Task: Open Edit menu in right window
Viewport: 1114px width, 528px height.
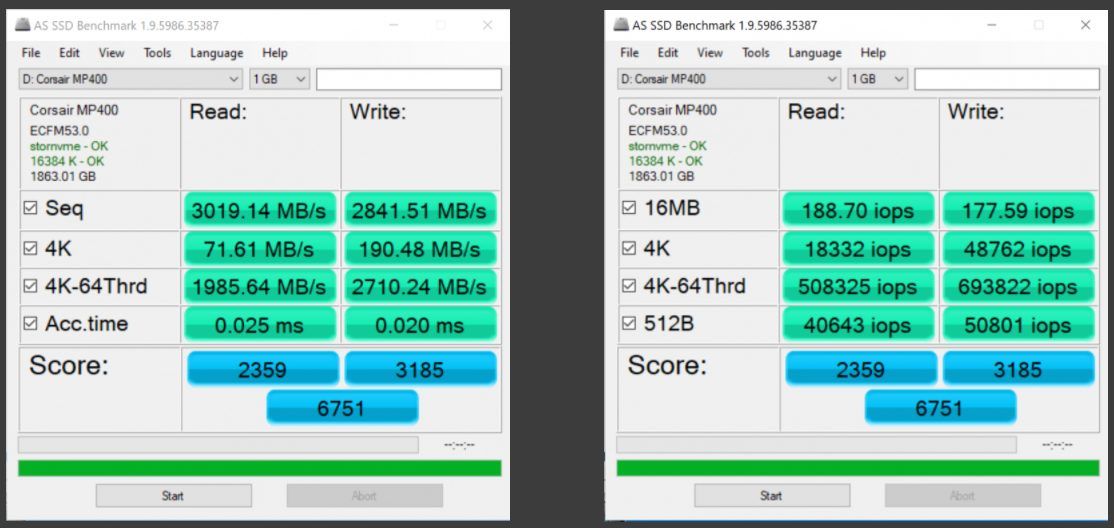Action: pyautogui.click(x=667, y=53)
